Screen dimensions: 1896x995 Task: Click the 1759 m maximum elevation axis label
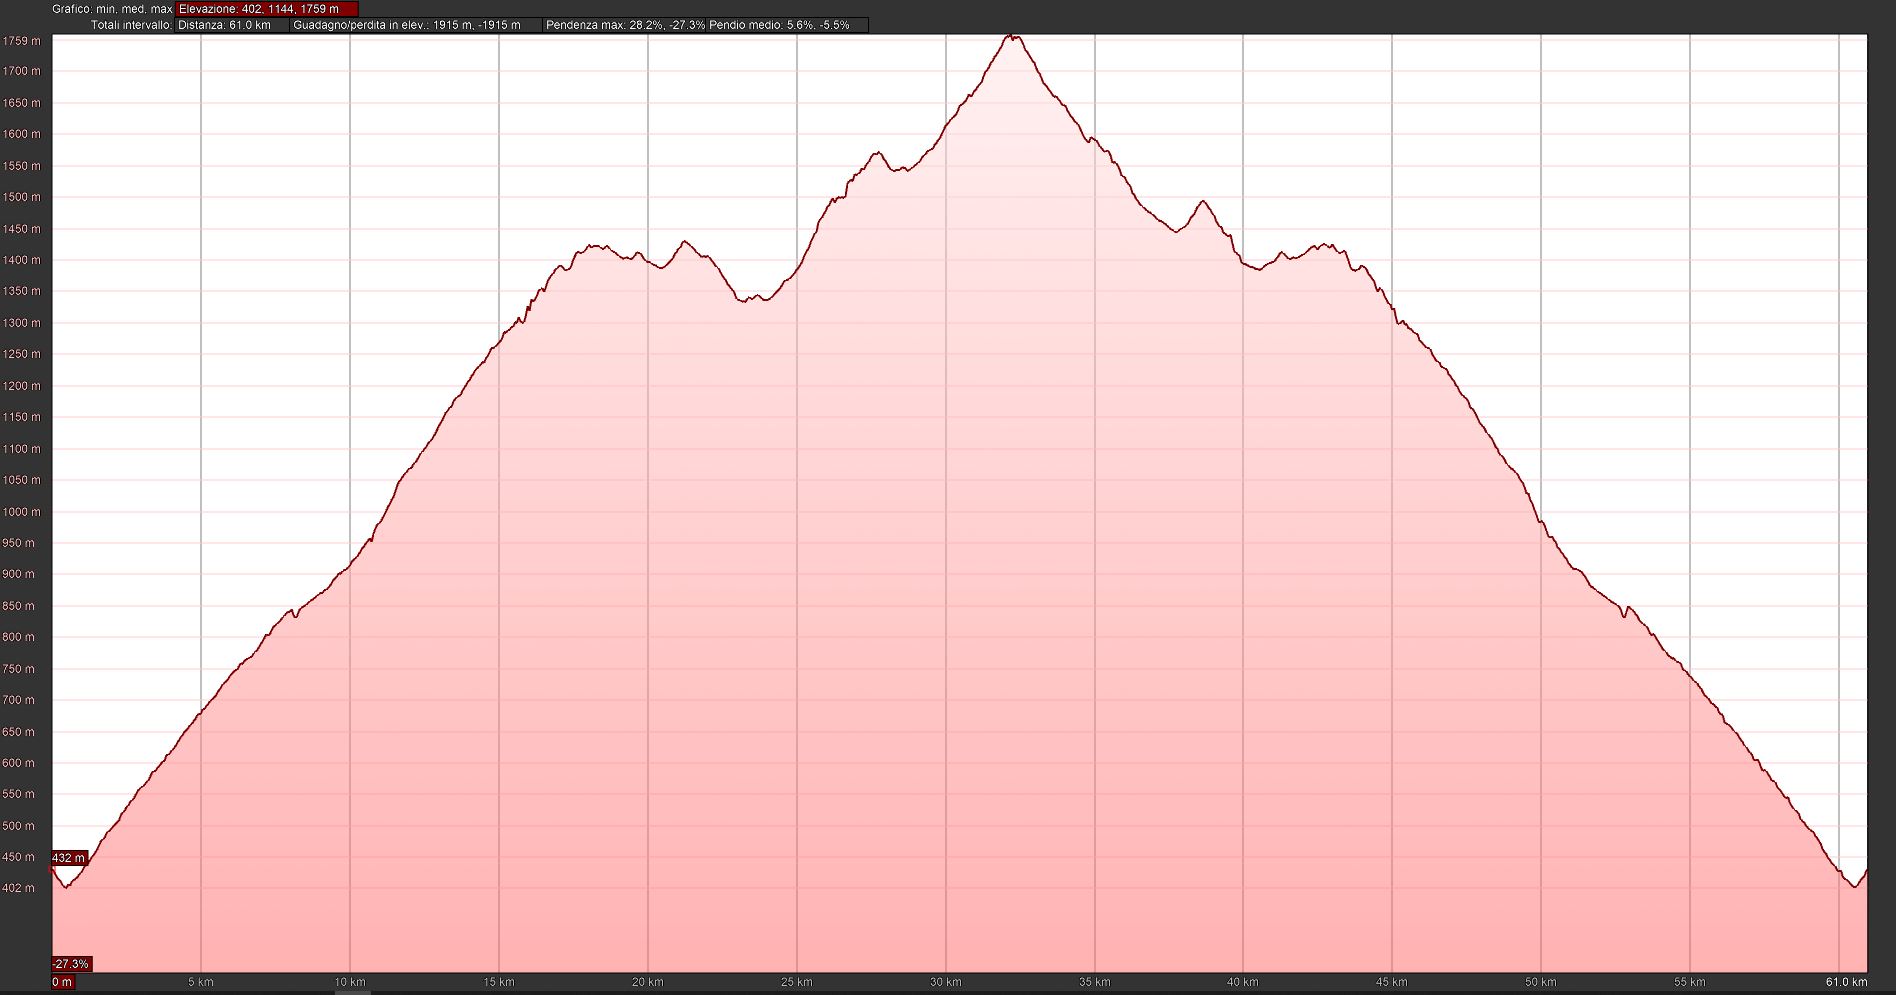(x=22, y=41)
